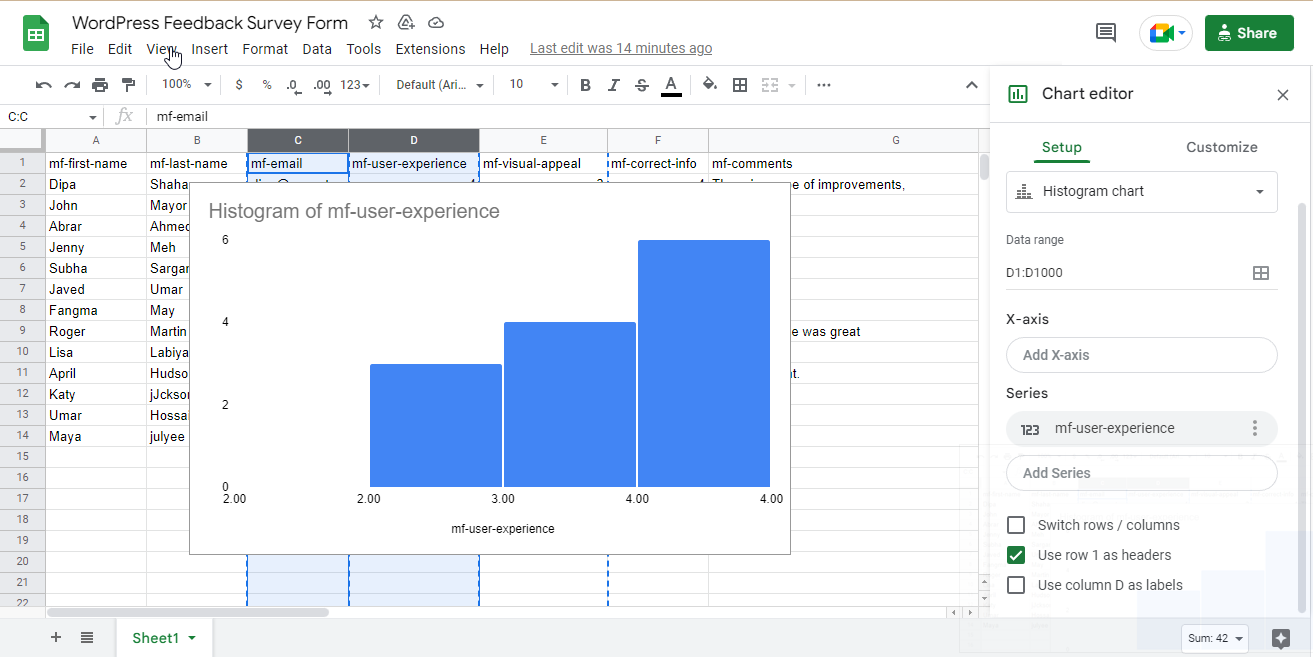Click the WordPress Feedback Survey Form title
This screenshot has height=657, width=1313.
[210, 23]
